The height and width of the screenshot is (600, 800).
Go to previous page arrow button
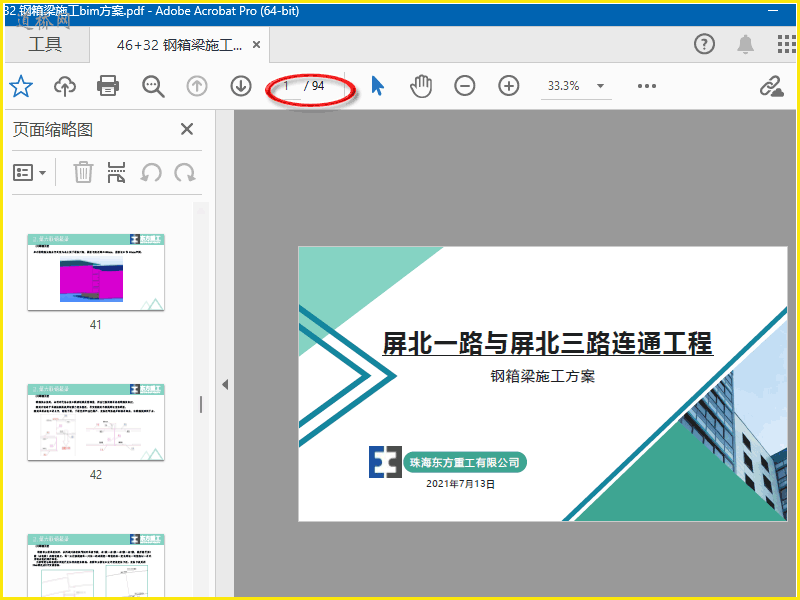[197, 86]
